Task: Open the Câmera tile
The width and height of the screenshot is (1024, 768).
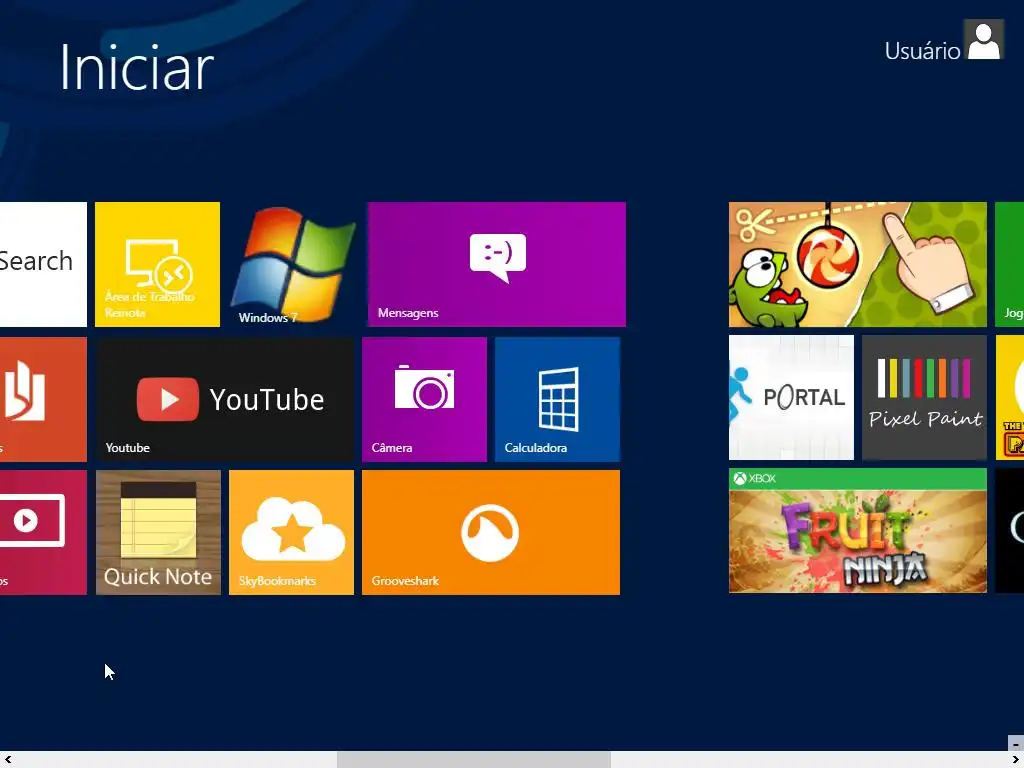Action: pyautogui.click(x=424, y=400)
